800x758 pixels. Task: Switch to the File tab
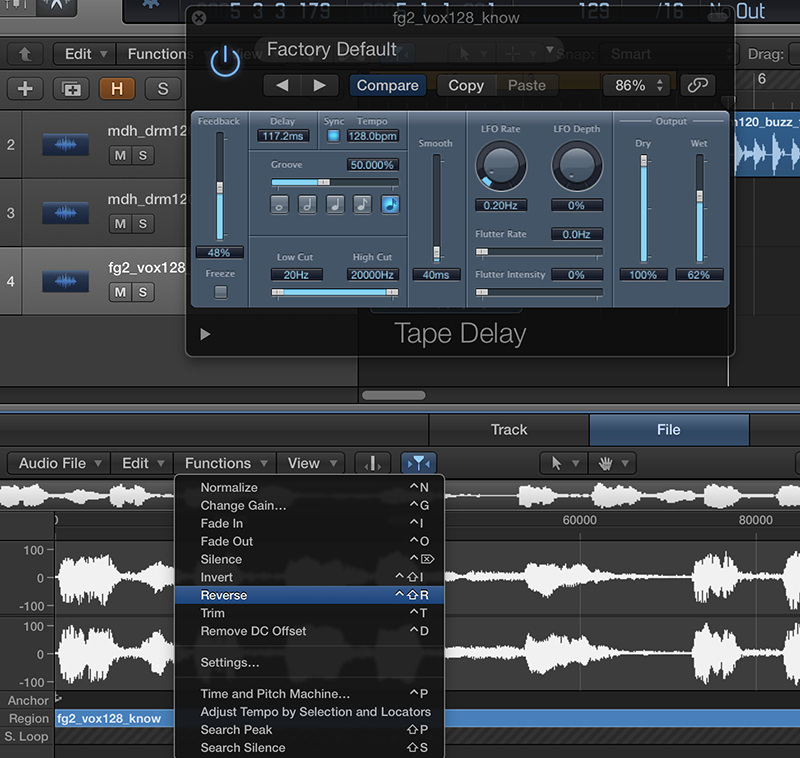(x=669, y=430)
